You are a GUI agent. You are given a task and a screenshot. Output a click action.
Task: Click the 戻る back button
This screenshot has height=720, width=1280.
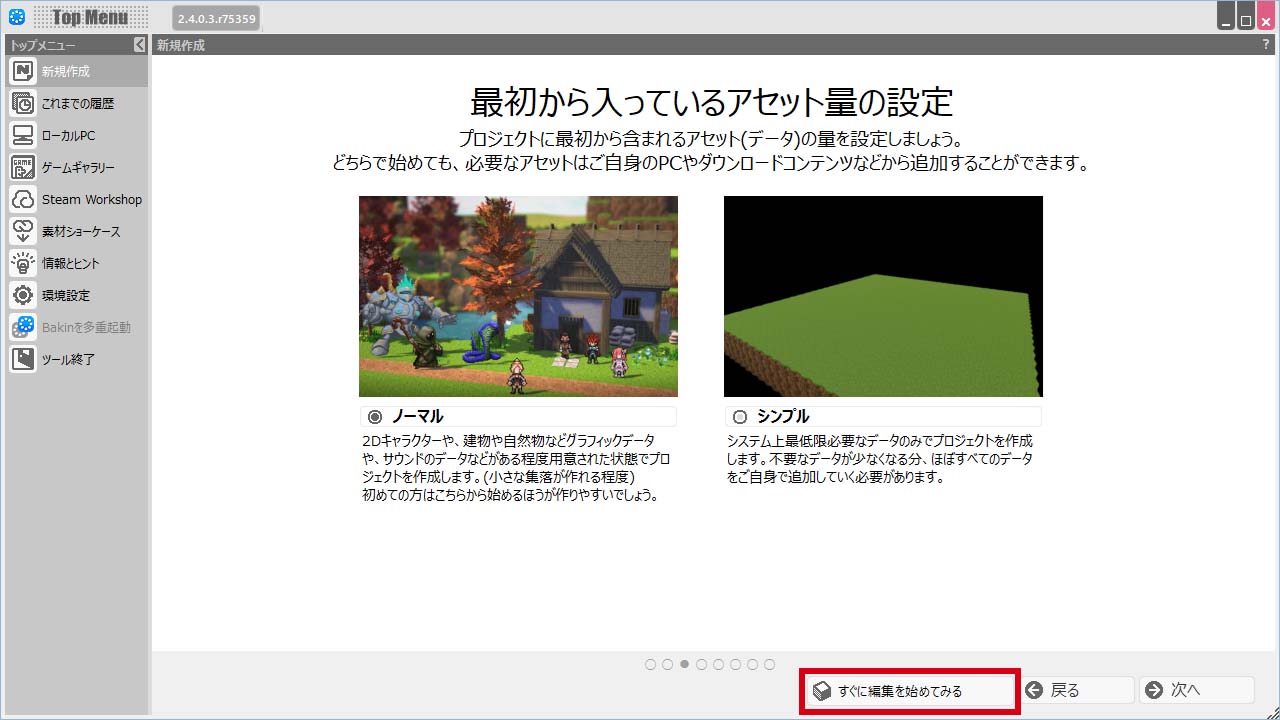tap(1077, 690)
